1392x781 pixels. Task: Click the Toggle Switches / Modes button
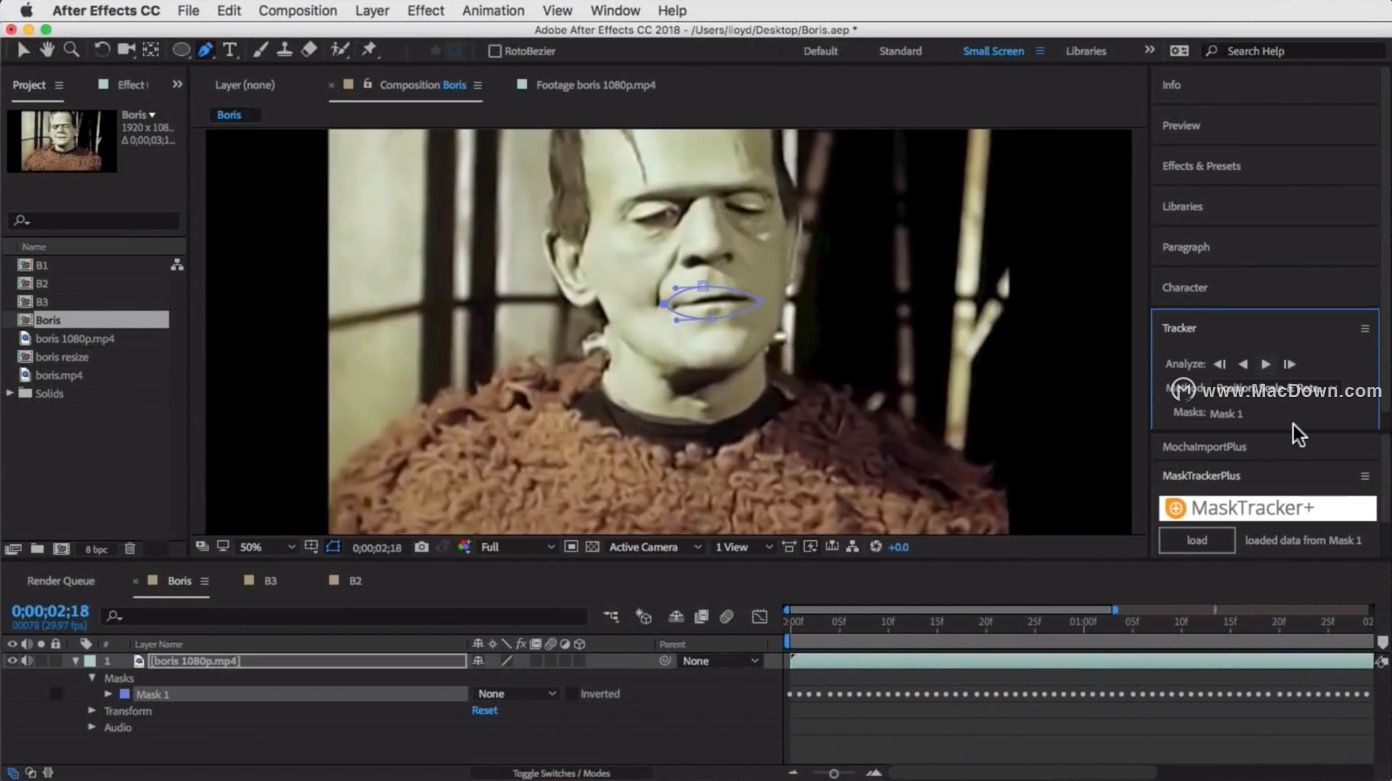click(561, 773)
